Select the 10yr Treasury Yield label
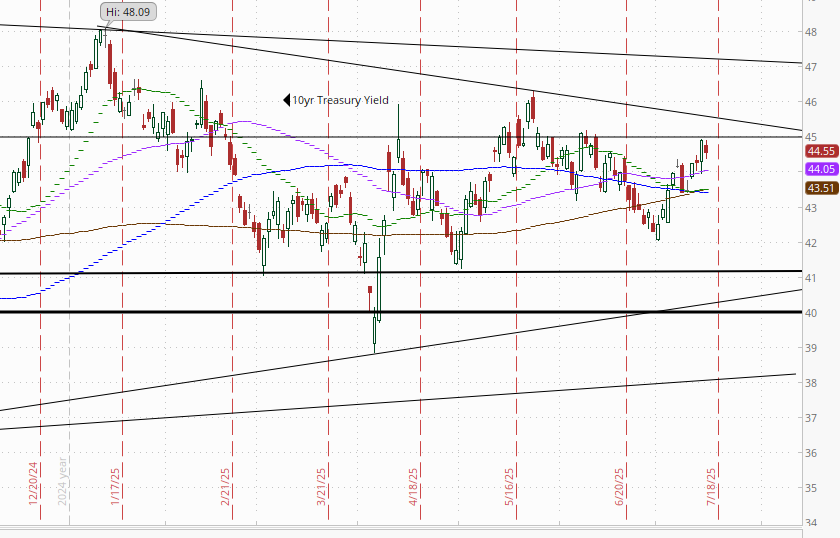The width and height of the screenshot is (840, 538). pyautogui.click(x=340, y=100)
